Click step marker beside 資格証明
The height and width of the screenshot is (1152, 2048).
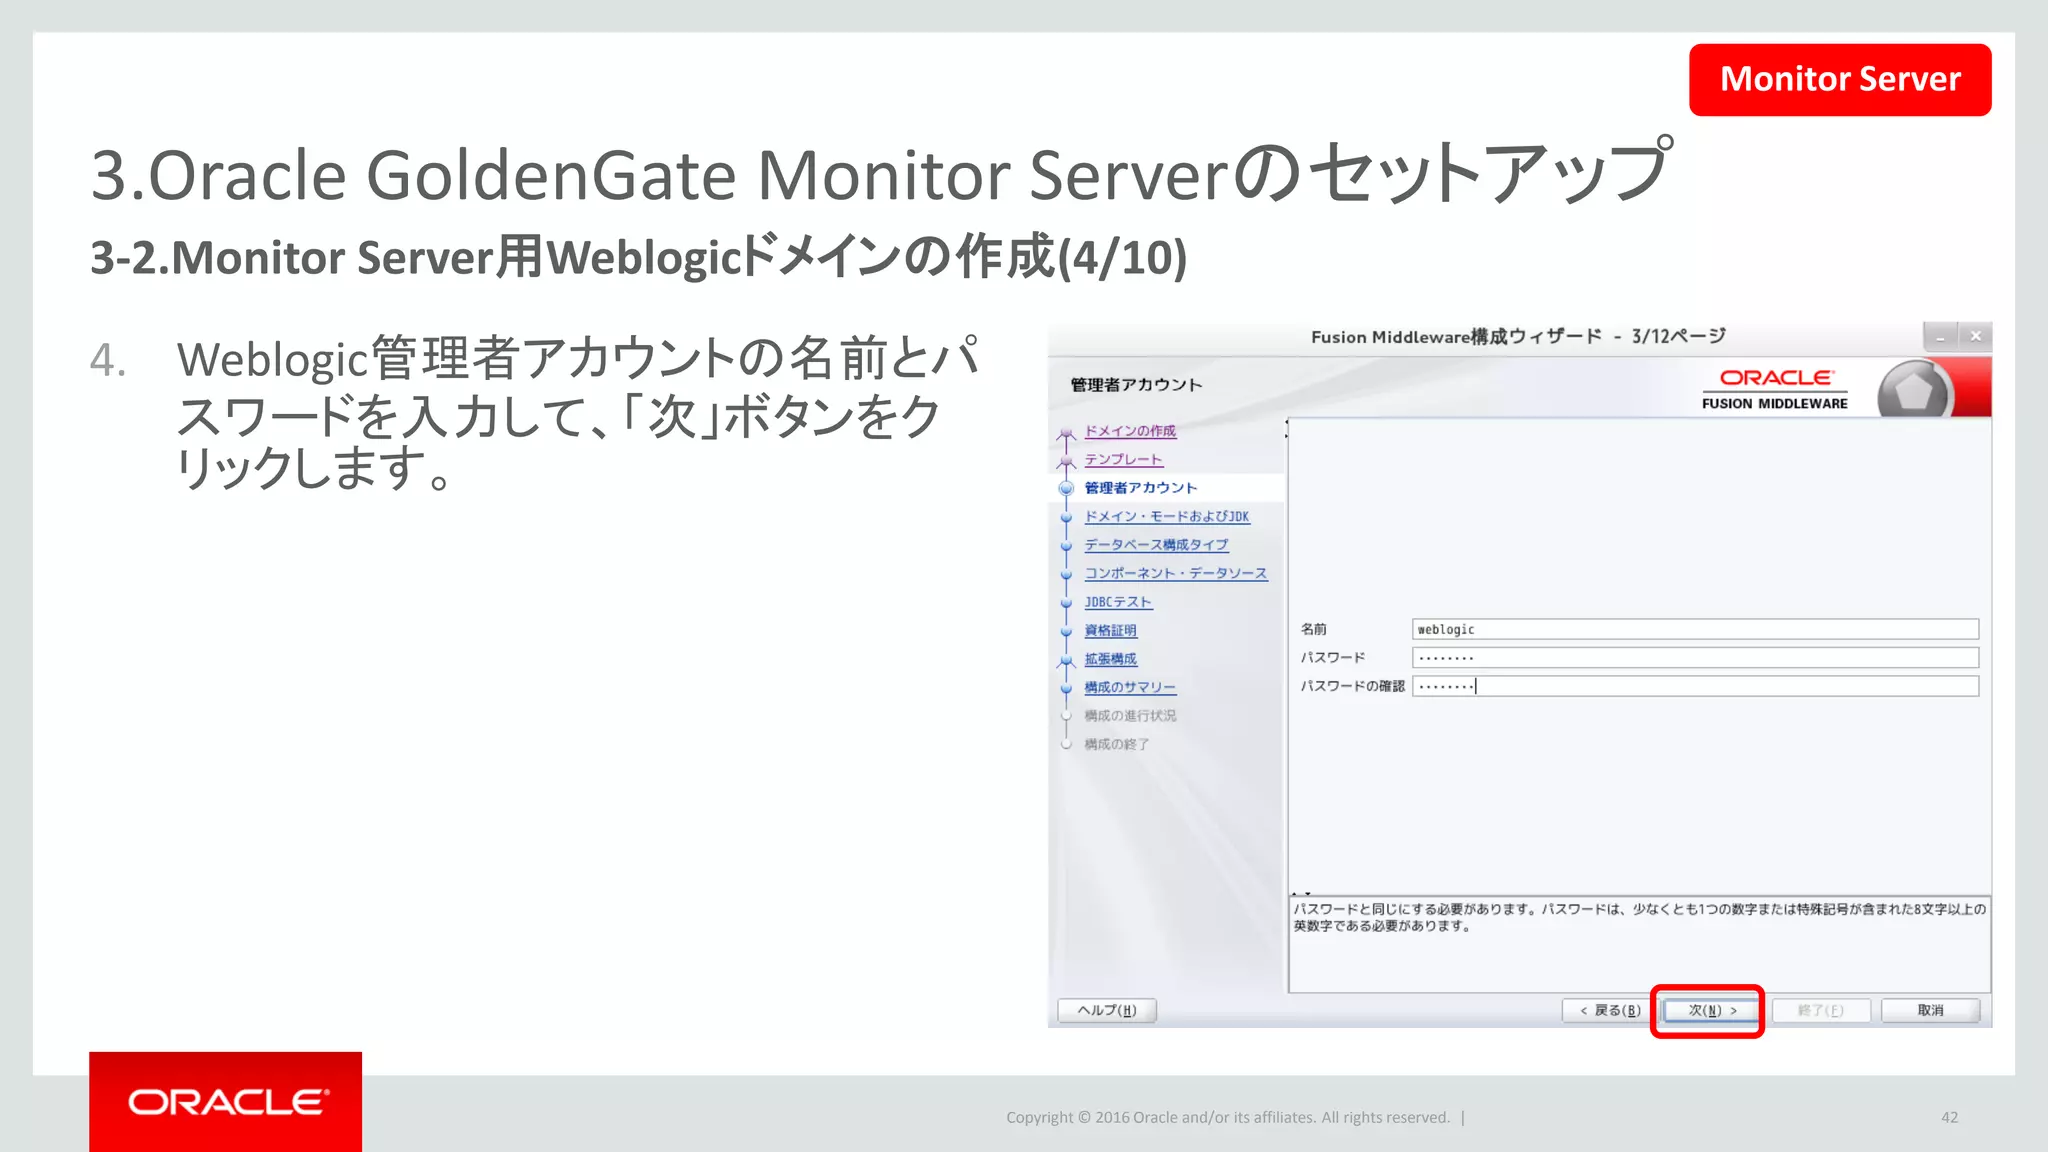click(1066, 631)
